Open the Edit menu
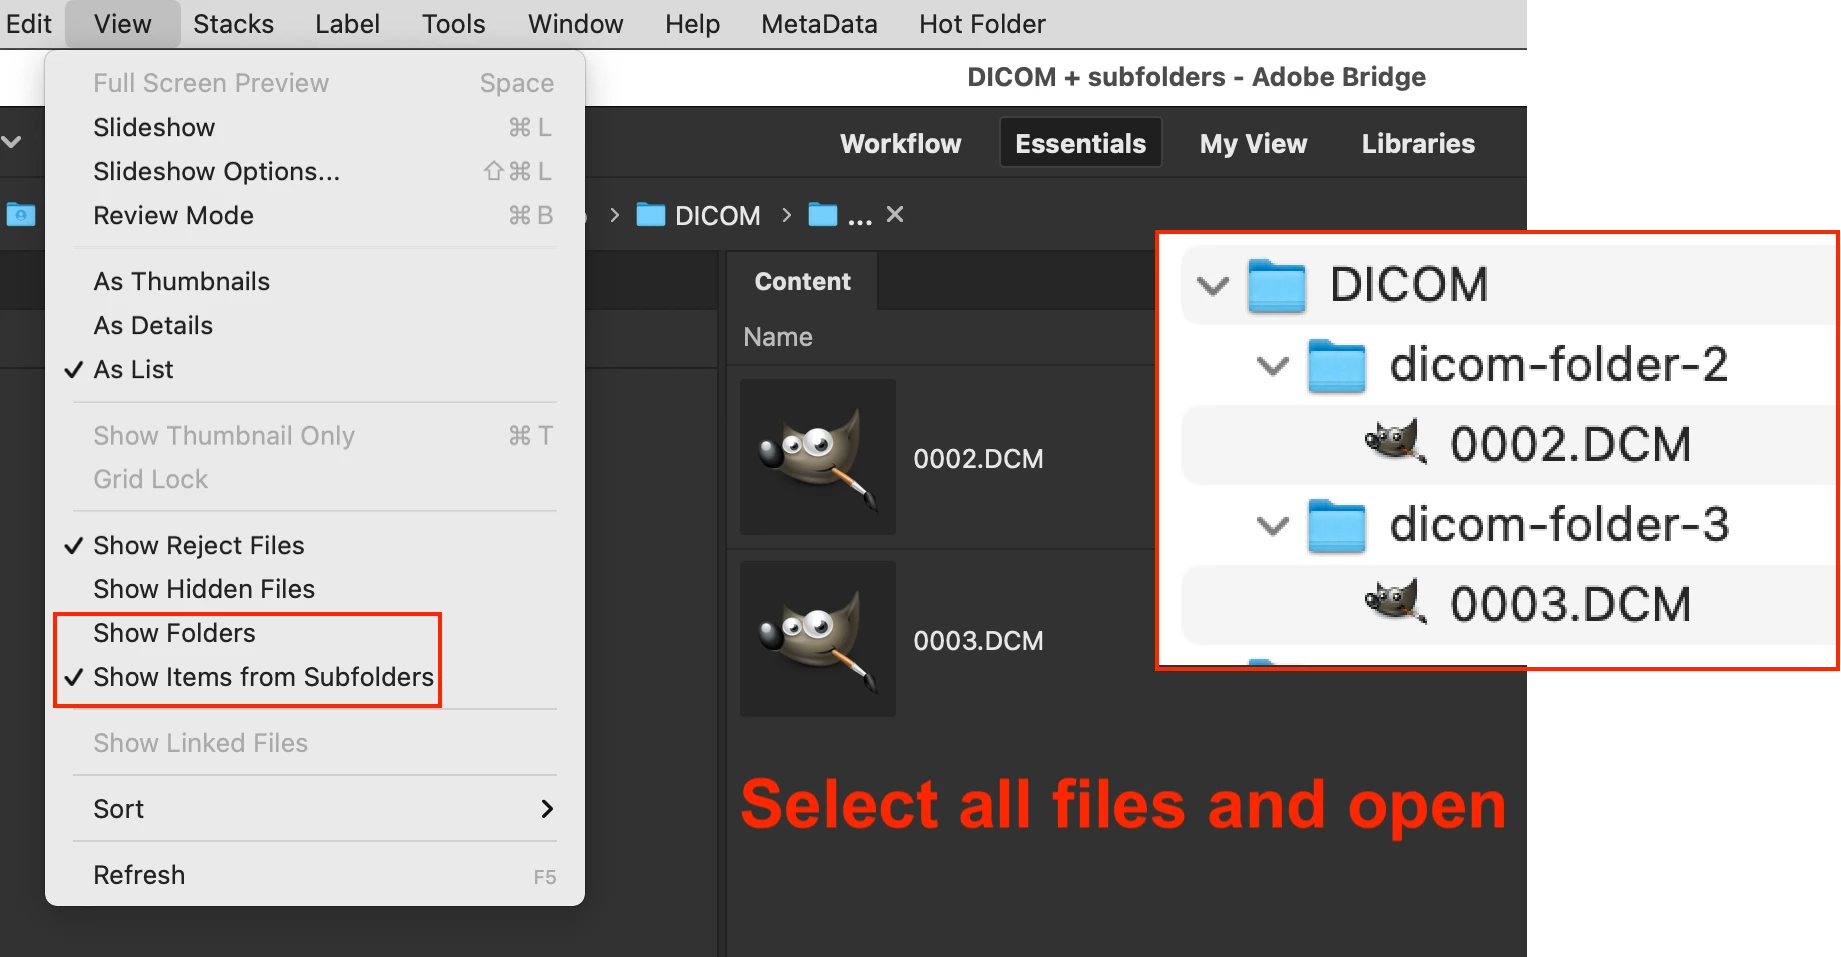This screenshot has height=957, width=1841. (29, 24)
